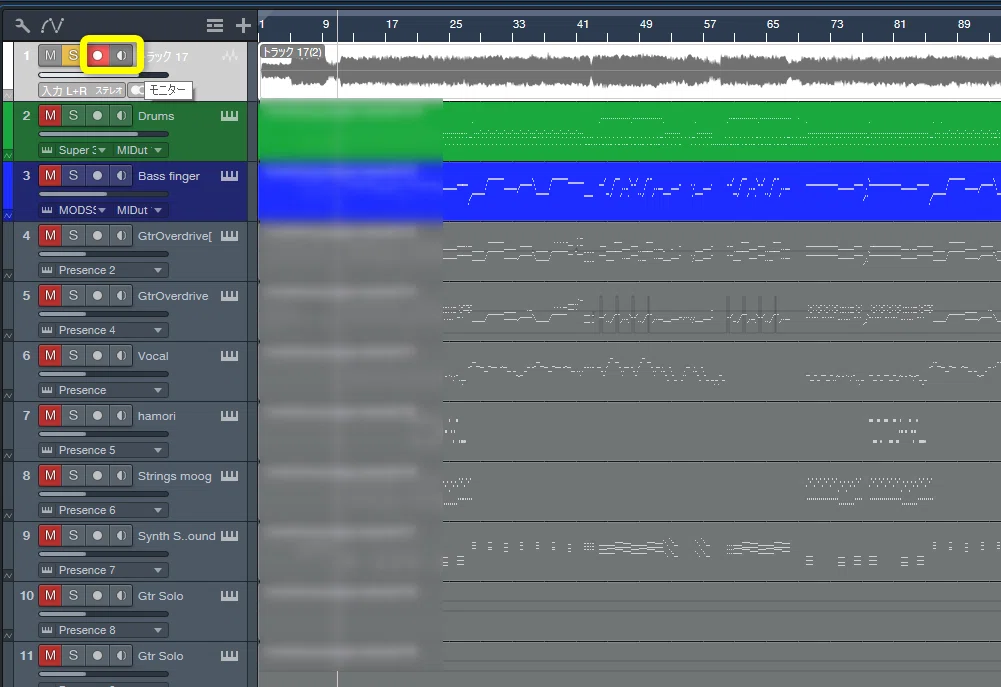Unmute track 11 Gtr Solo

click(50, 656)
